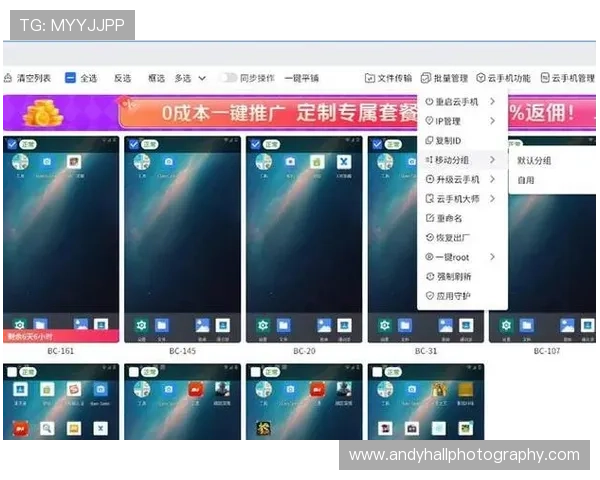Open 批量管理 batch management menu
This screenshot has width=600, height=480.
coord(444,78)
